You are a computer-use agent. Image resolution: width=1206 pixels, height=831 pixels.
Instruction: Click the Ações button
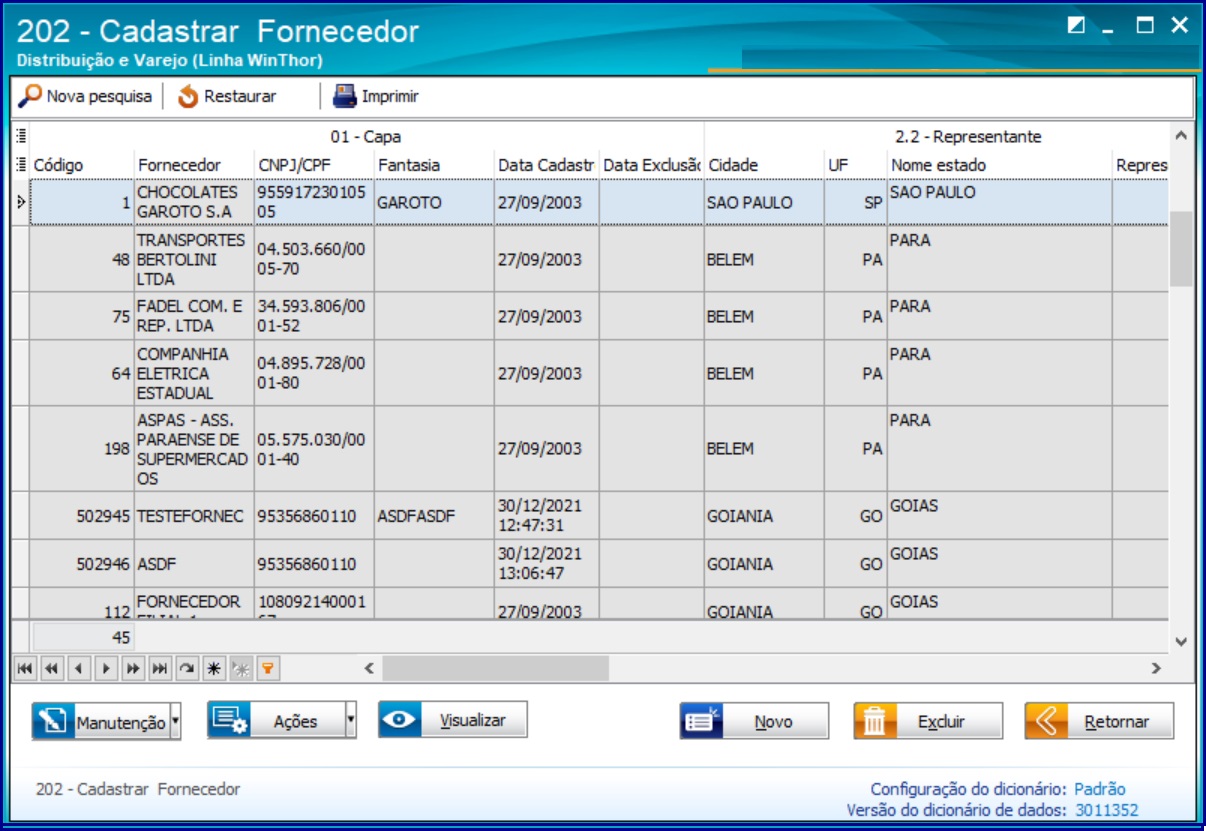(x=276, y=719)
